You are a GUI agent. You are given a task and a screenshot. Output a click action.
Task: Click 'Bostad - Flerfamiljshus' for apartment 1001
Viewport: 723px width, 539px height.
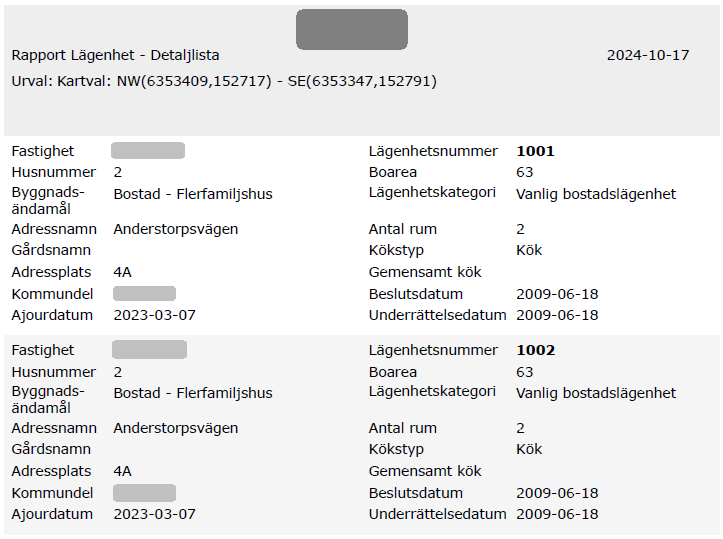point(193,194)
